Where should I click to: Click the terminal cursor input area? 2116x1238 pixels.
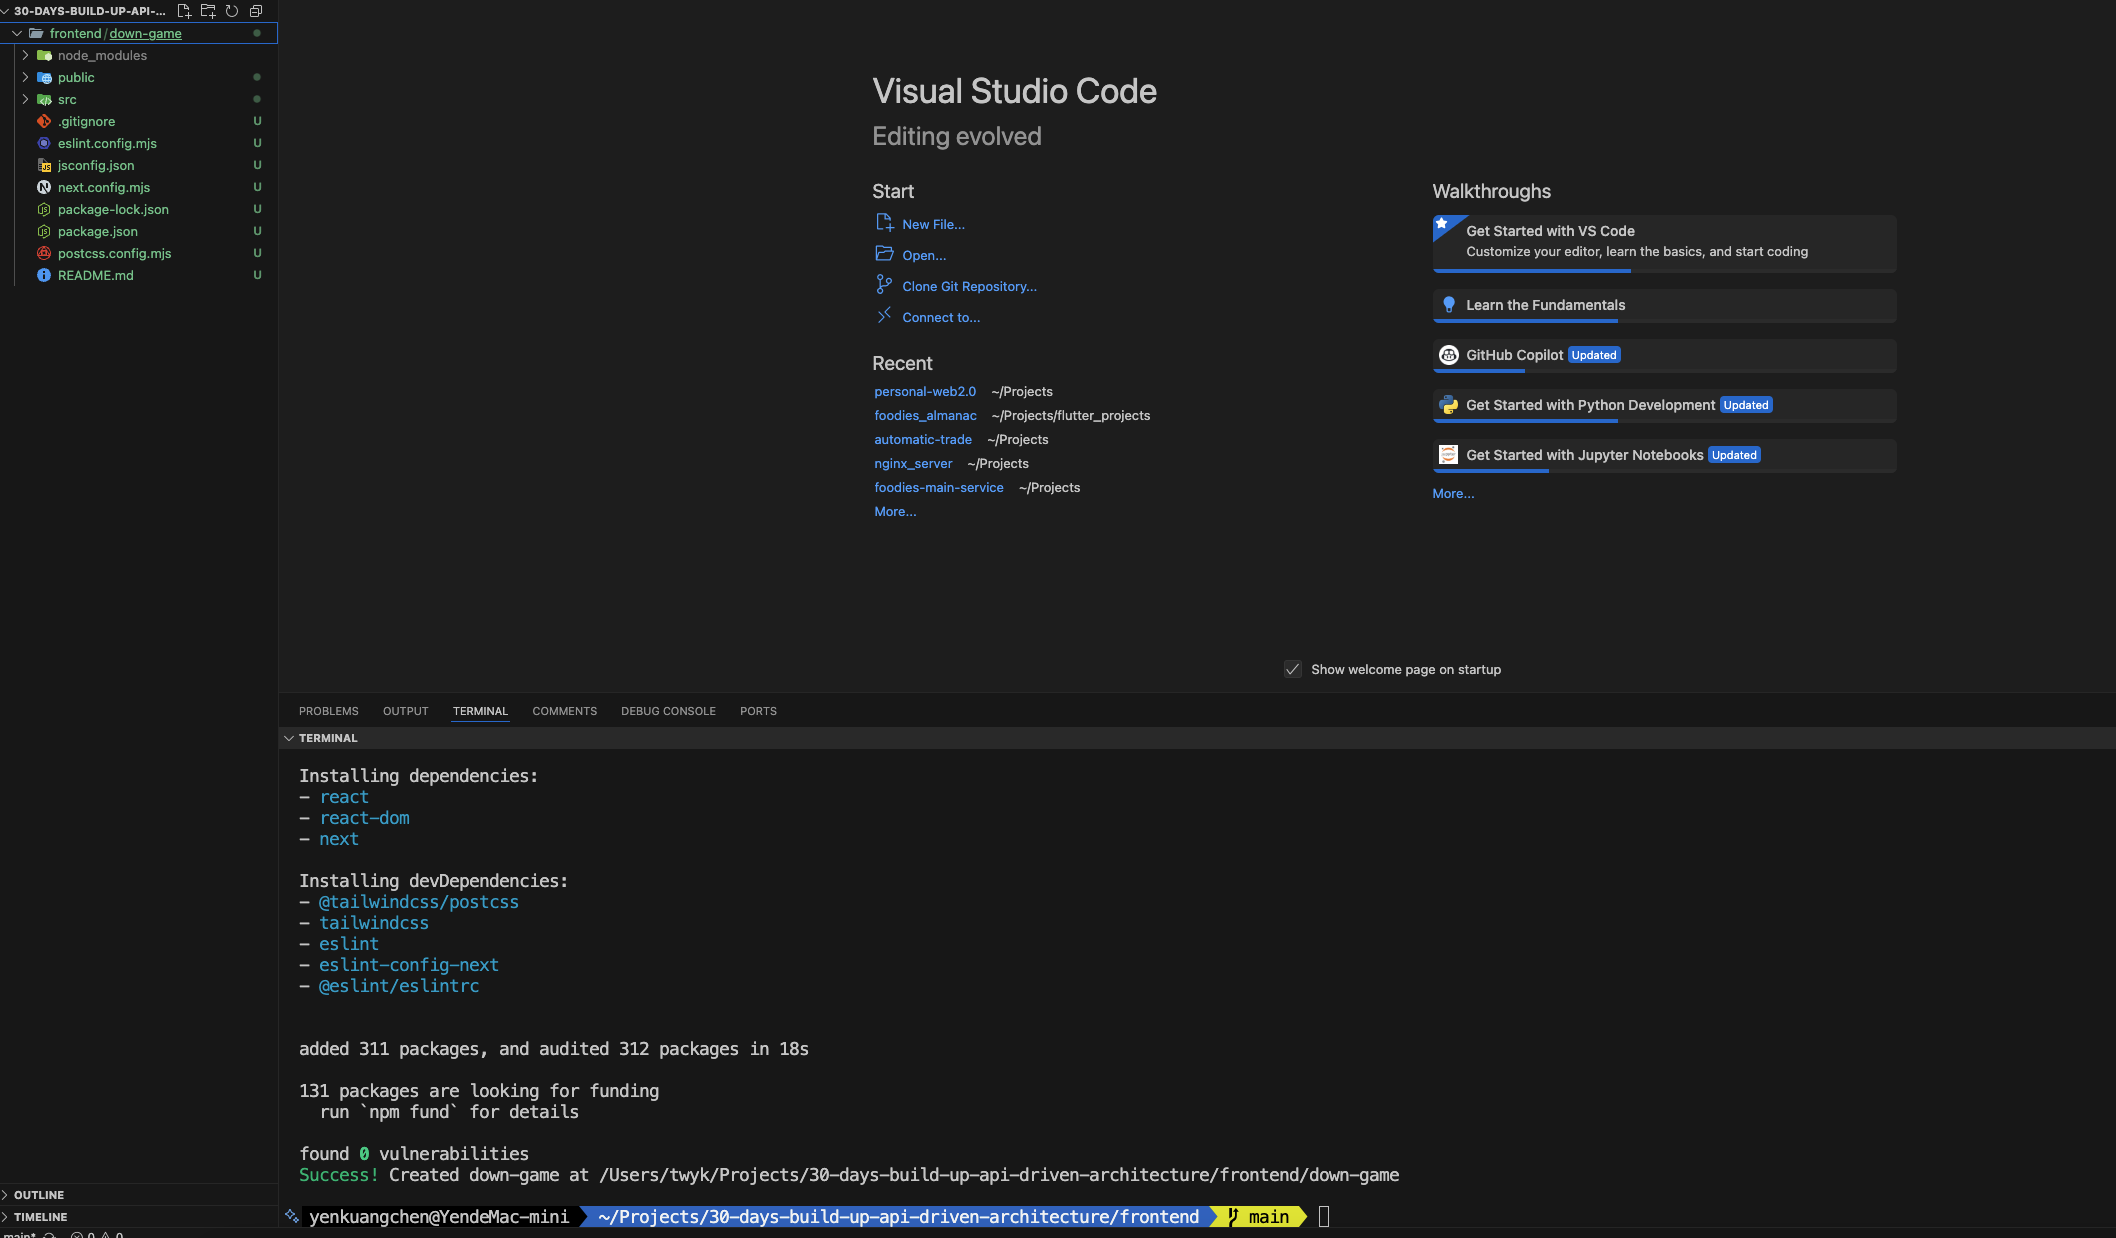(x=1324, y=1216)
